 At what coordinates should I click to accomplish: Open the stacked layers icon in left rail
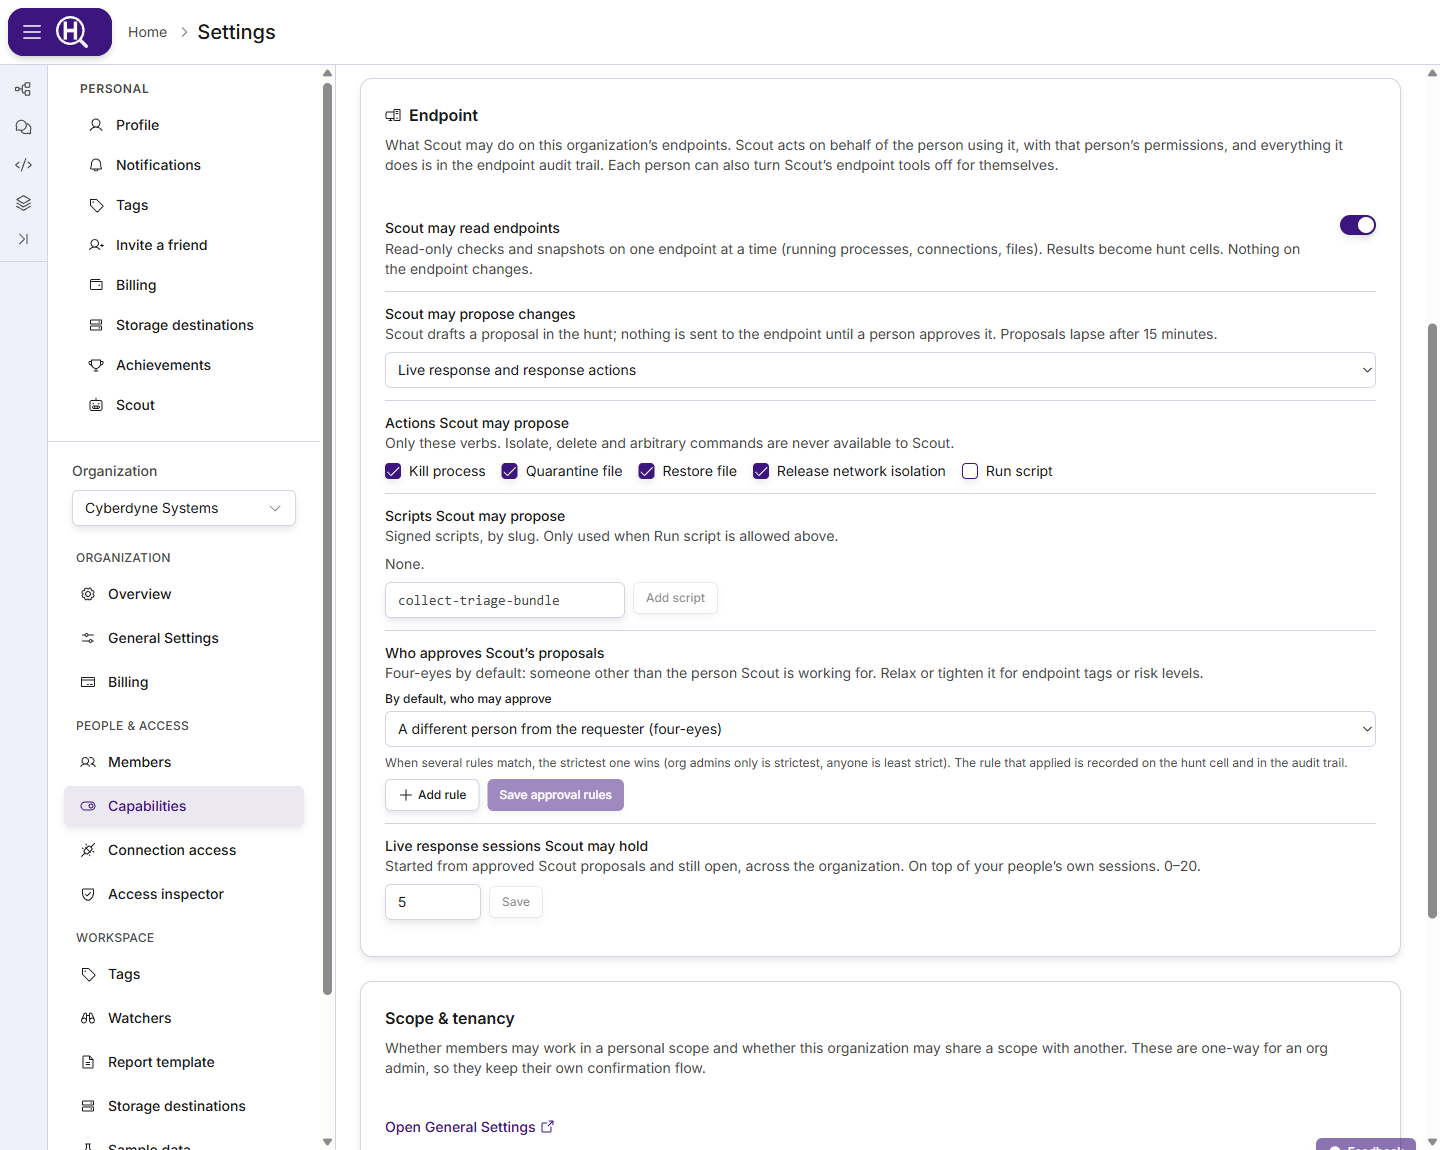(x=23, y=203)
